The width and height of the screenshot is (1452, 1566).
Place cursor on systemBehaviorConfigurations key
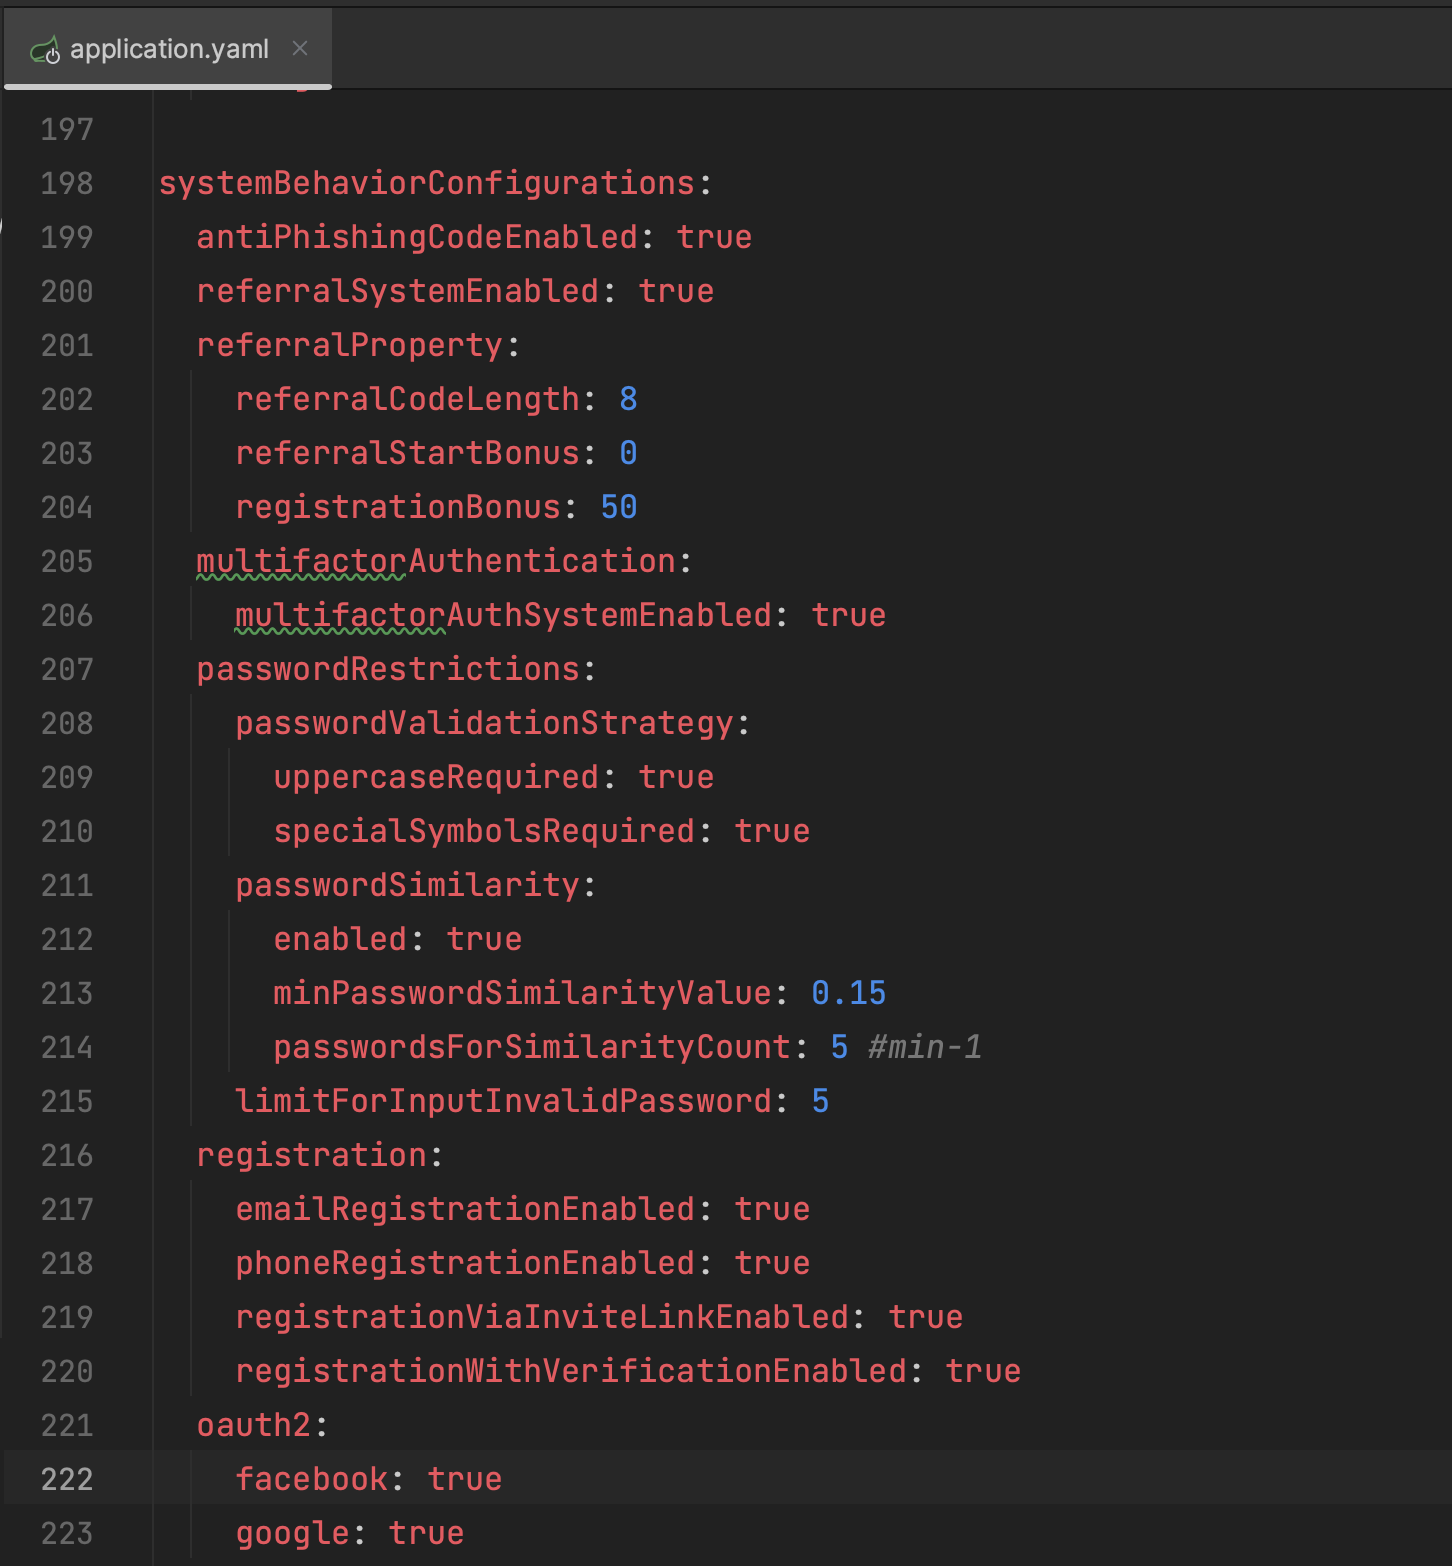pyautogui.click(x=426, y=183)
